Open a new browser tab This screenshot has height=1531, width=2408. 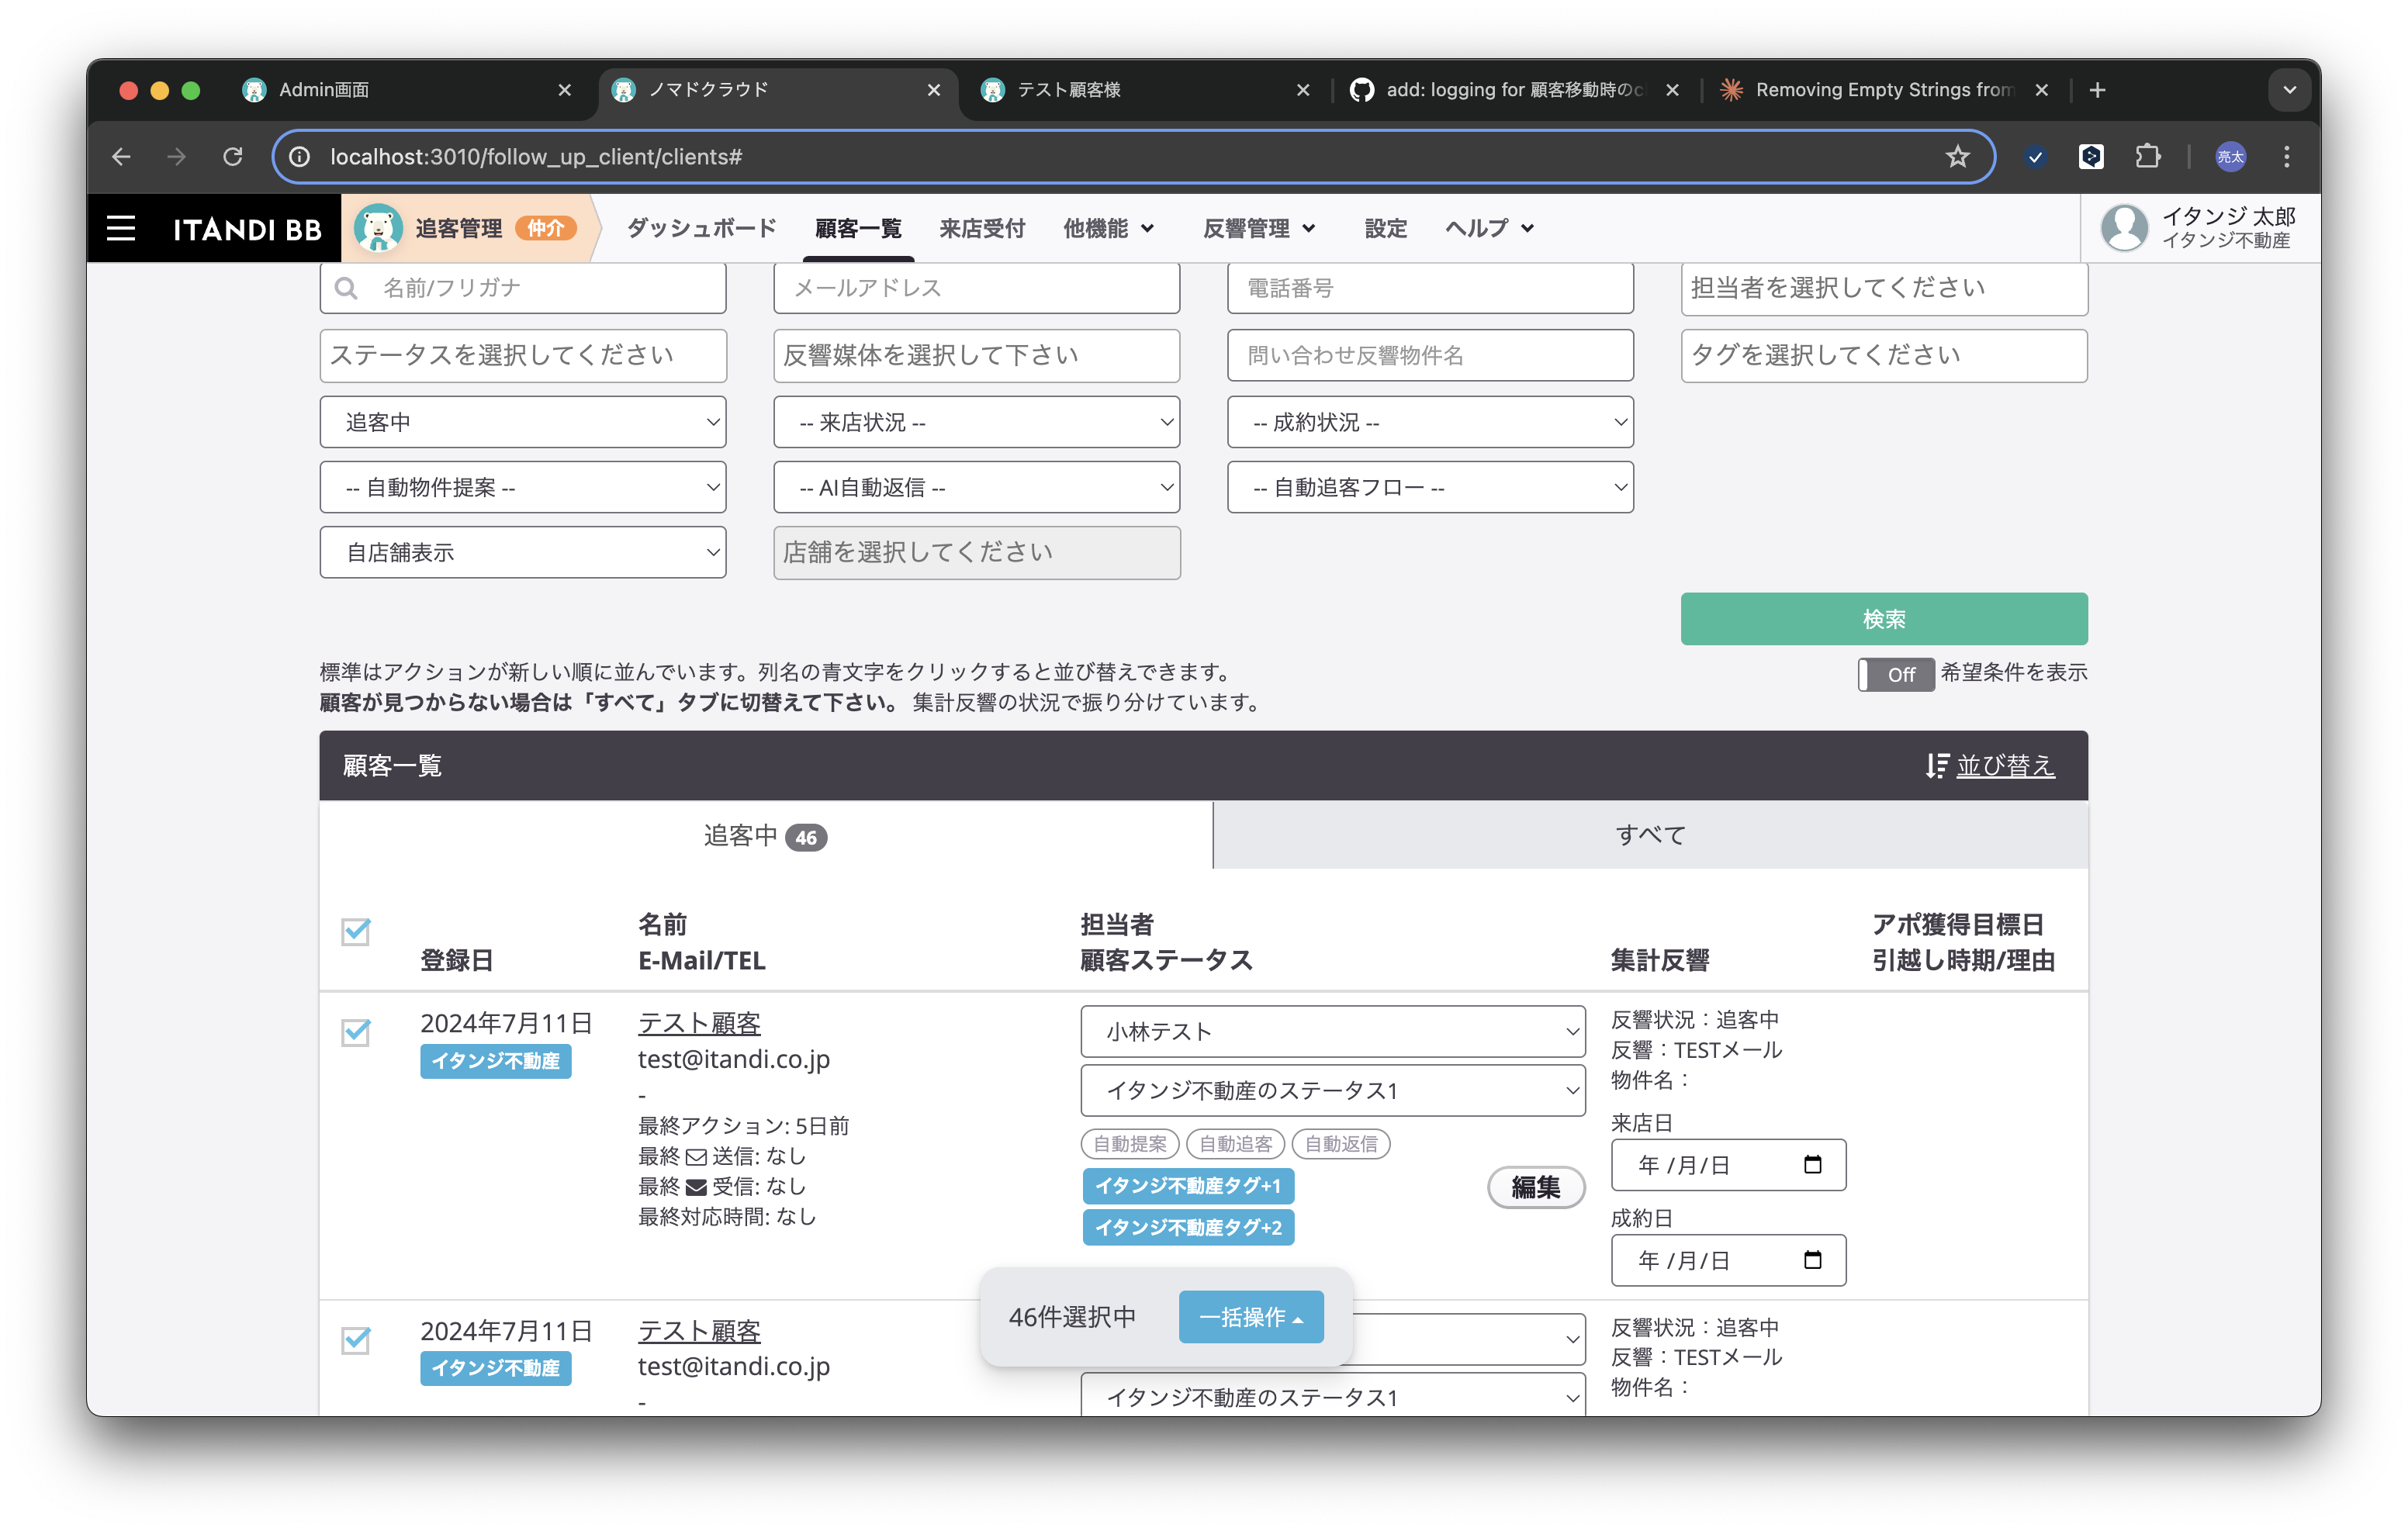pyautogui.click(x=2098, y=90)
